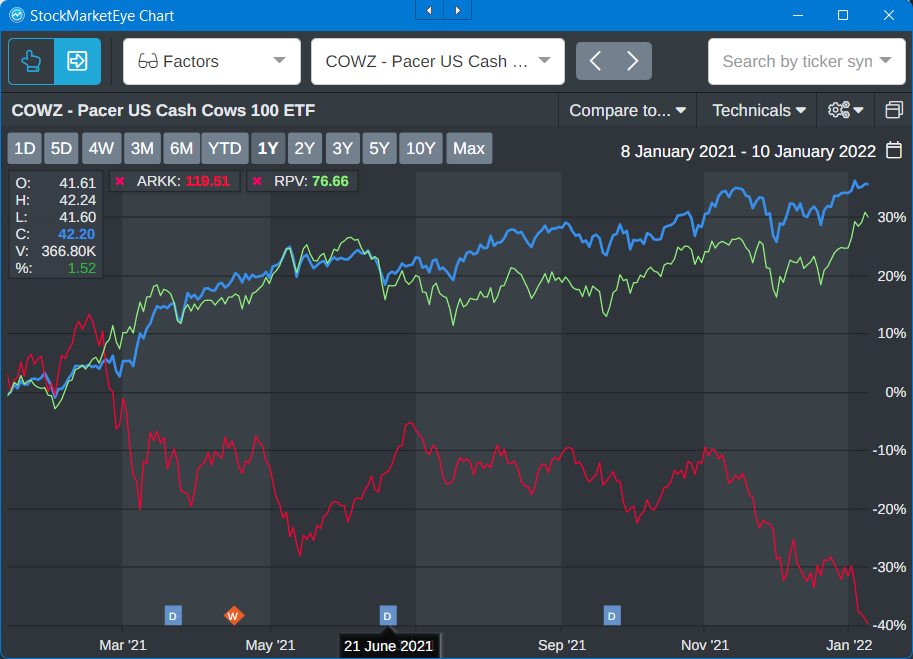Click the export arrow icon button
Screen dimensions: 913x659
(77, 61)
